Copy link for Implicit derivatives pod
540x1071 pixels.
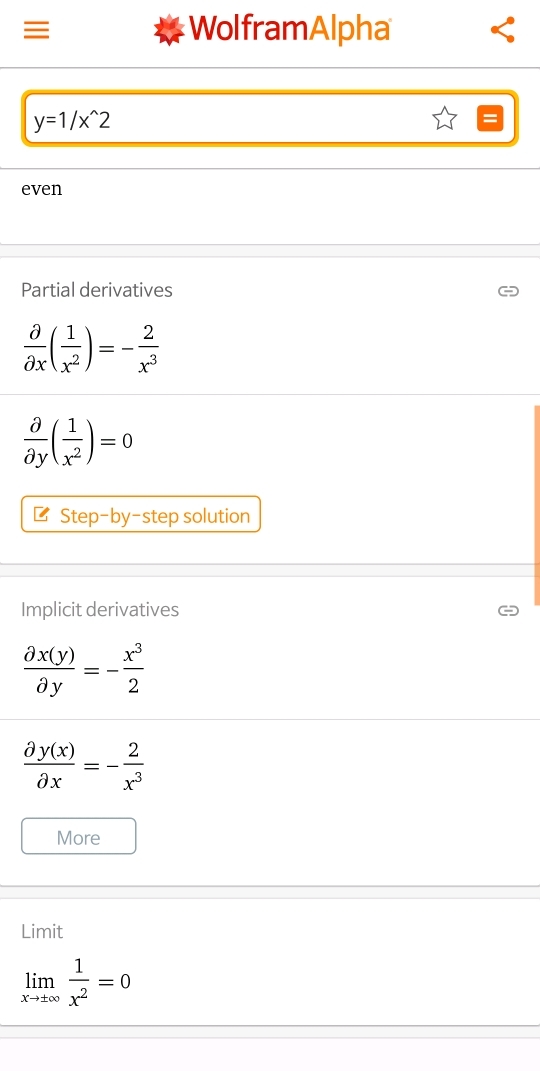coord(508,610)
